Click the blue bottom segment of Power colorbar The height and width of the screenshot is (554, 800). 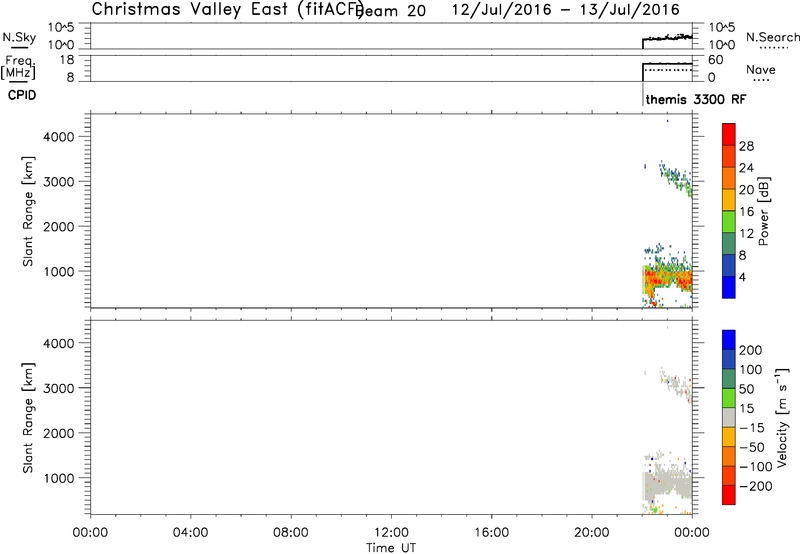[729, 287]
